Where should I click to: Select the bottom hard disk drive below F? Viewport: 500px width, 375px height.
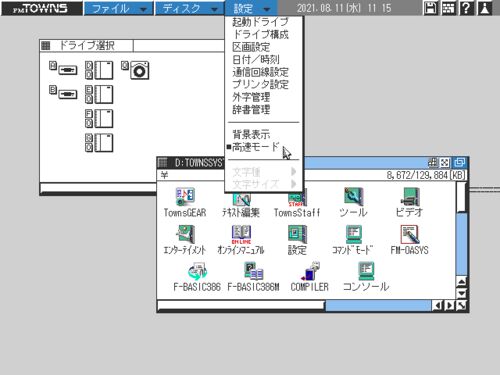tap(99, 143)
